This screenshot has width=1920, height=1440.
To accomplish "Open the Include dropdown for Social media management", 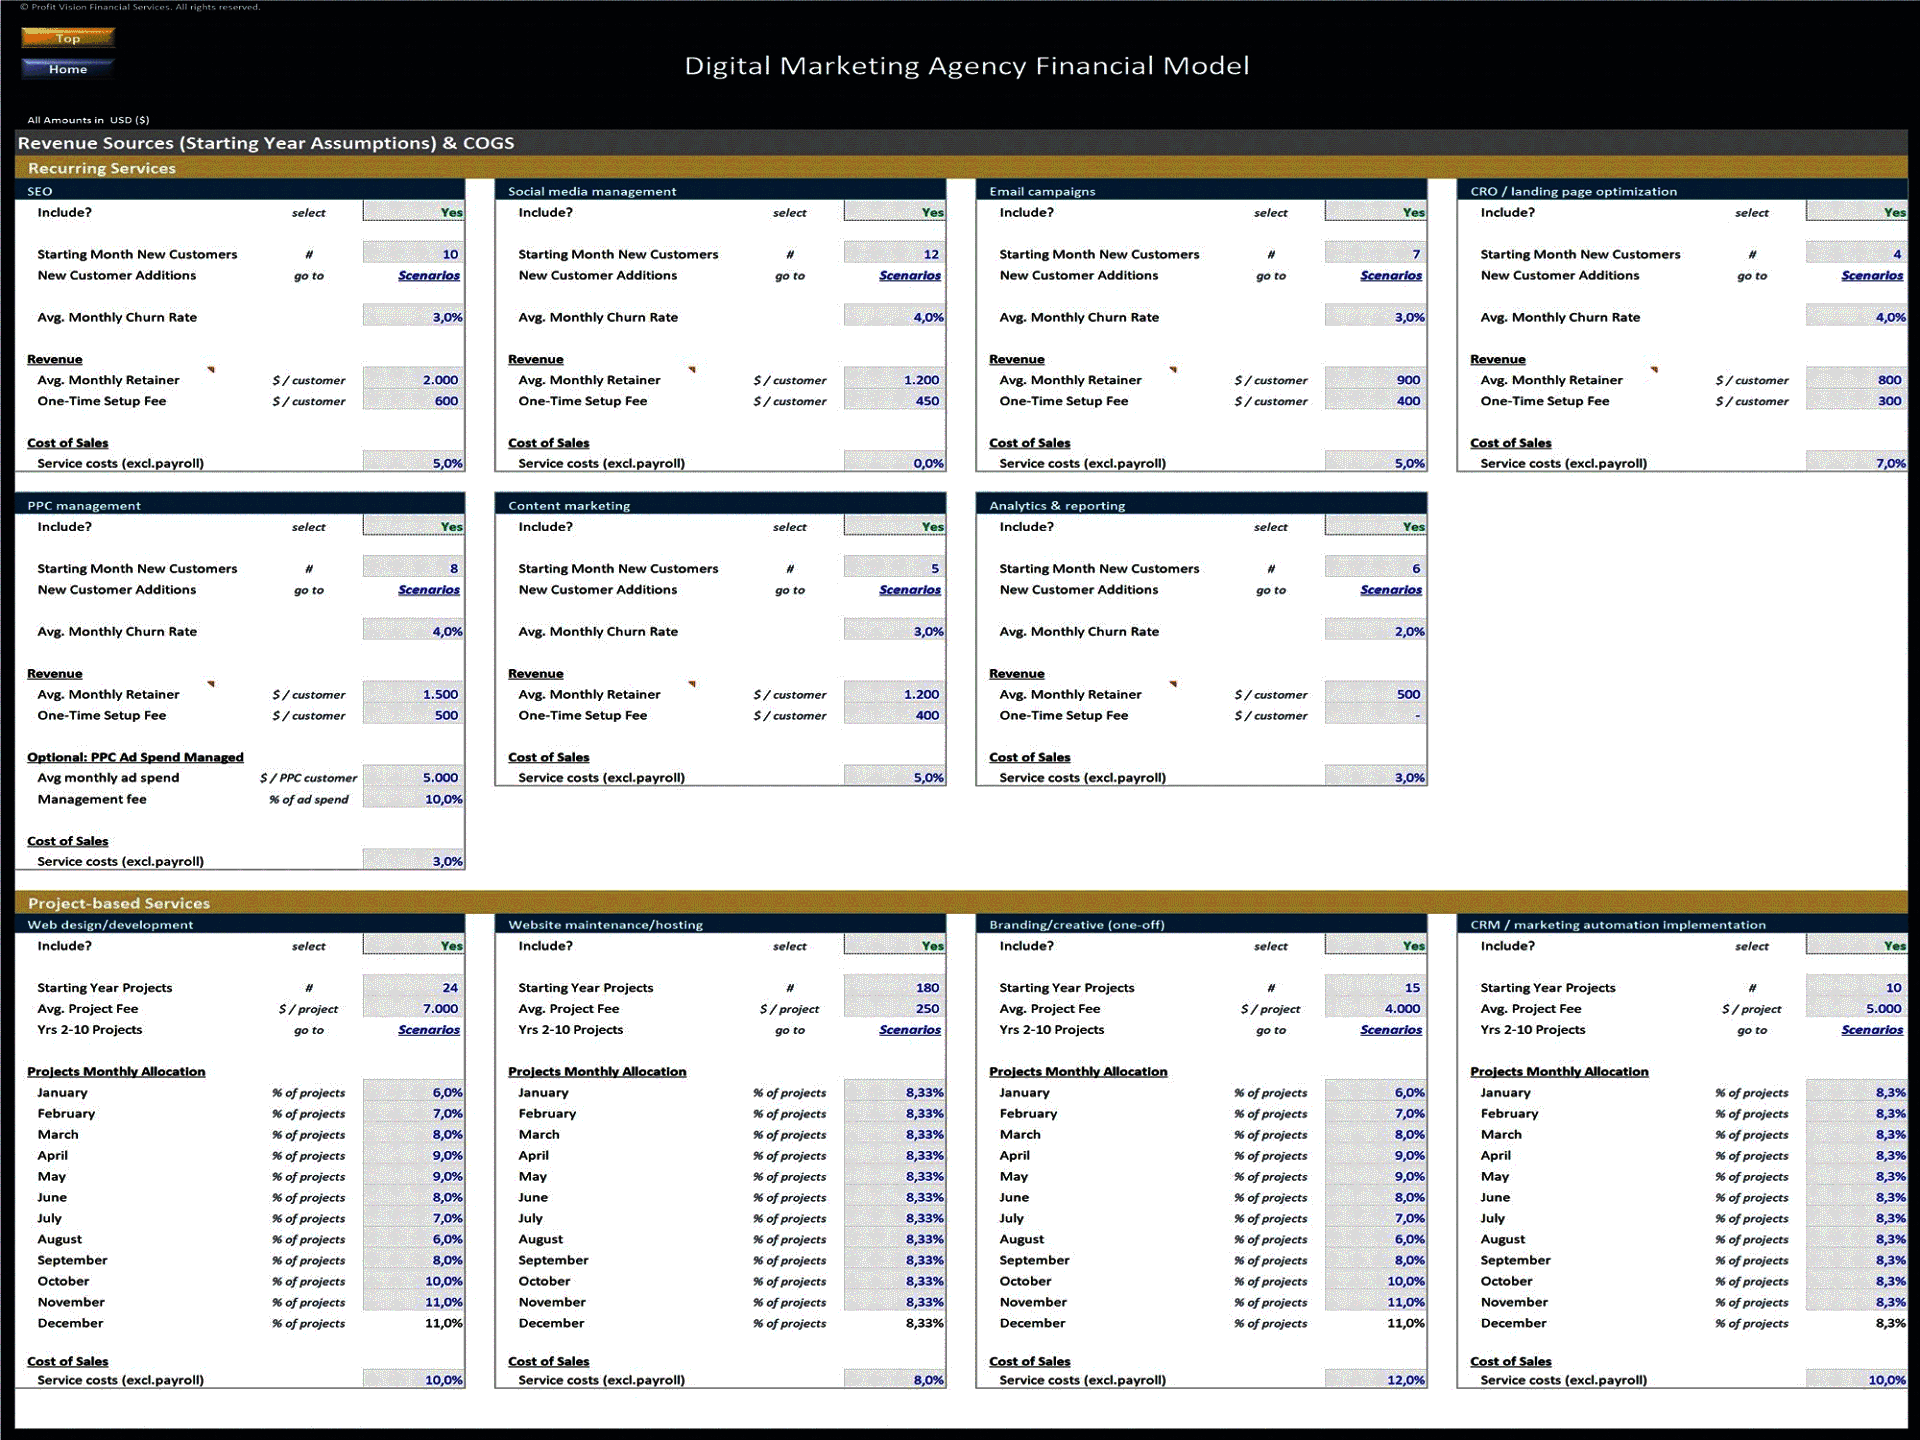I will tap(893, 212).
